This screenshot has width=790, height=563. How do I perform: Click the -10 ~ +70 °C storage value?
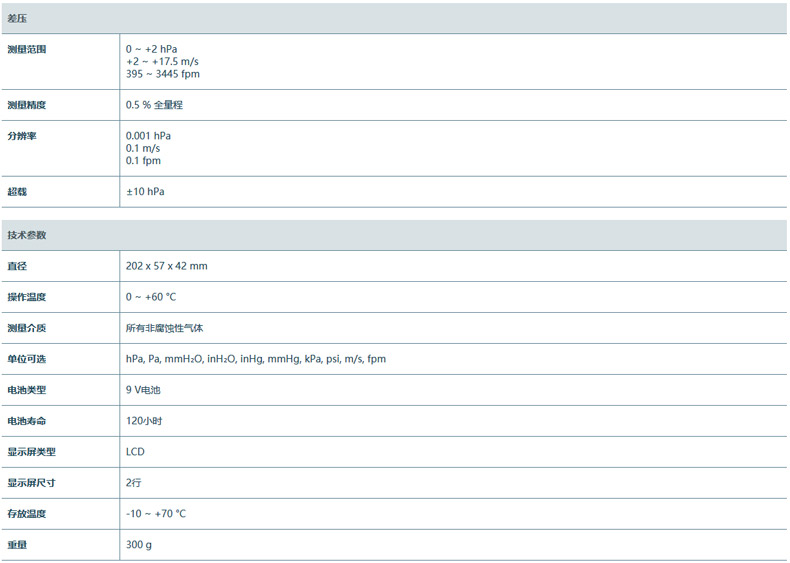click(156, 514)
